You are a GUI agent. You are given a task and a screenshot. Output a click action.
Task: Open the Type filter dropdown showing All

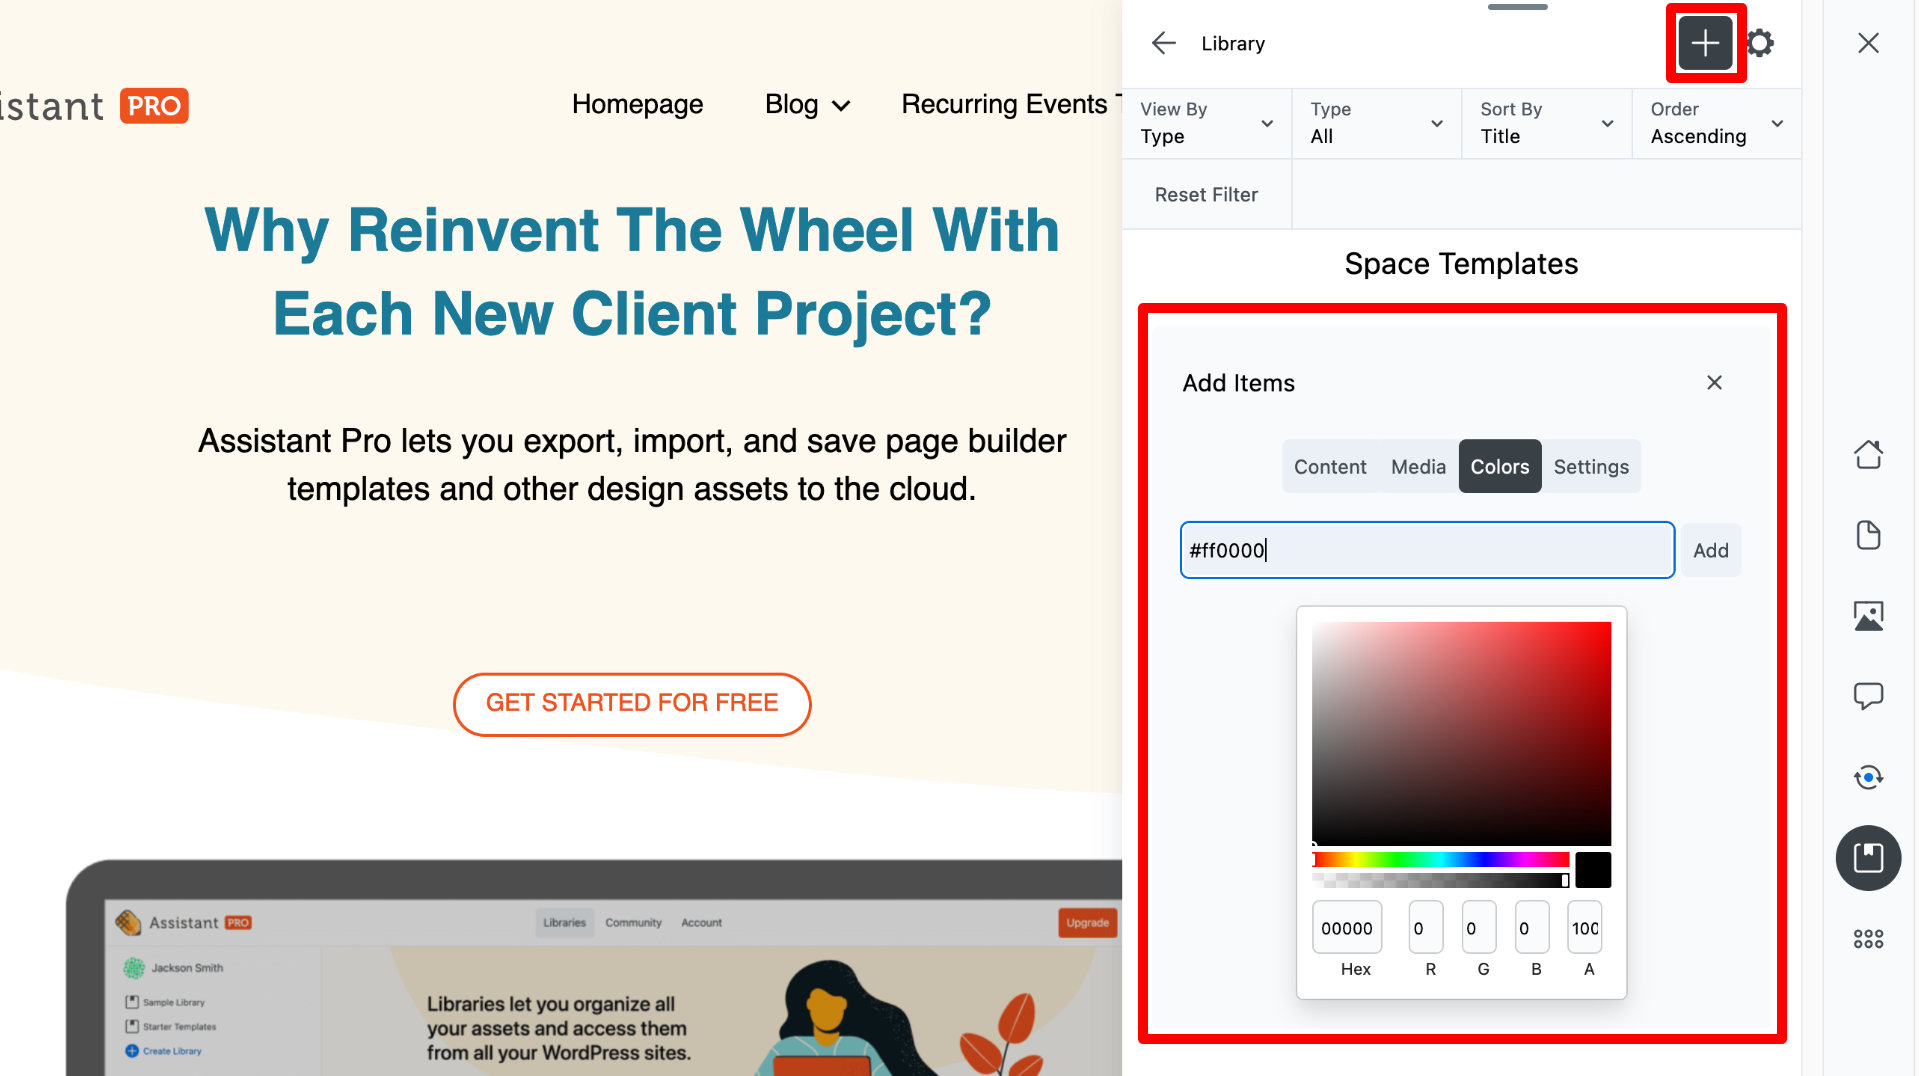tap(1375, 123)
